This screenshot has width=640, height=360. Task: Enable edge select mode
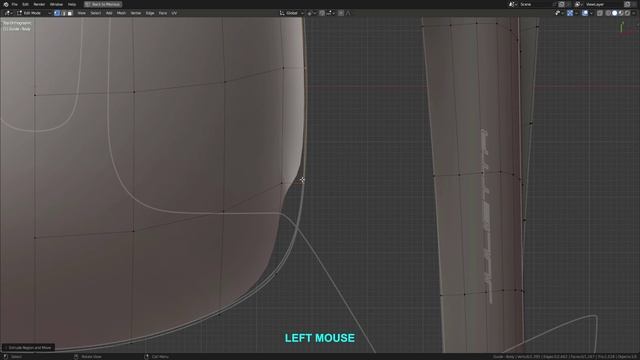[63, 13]
